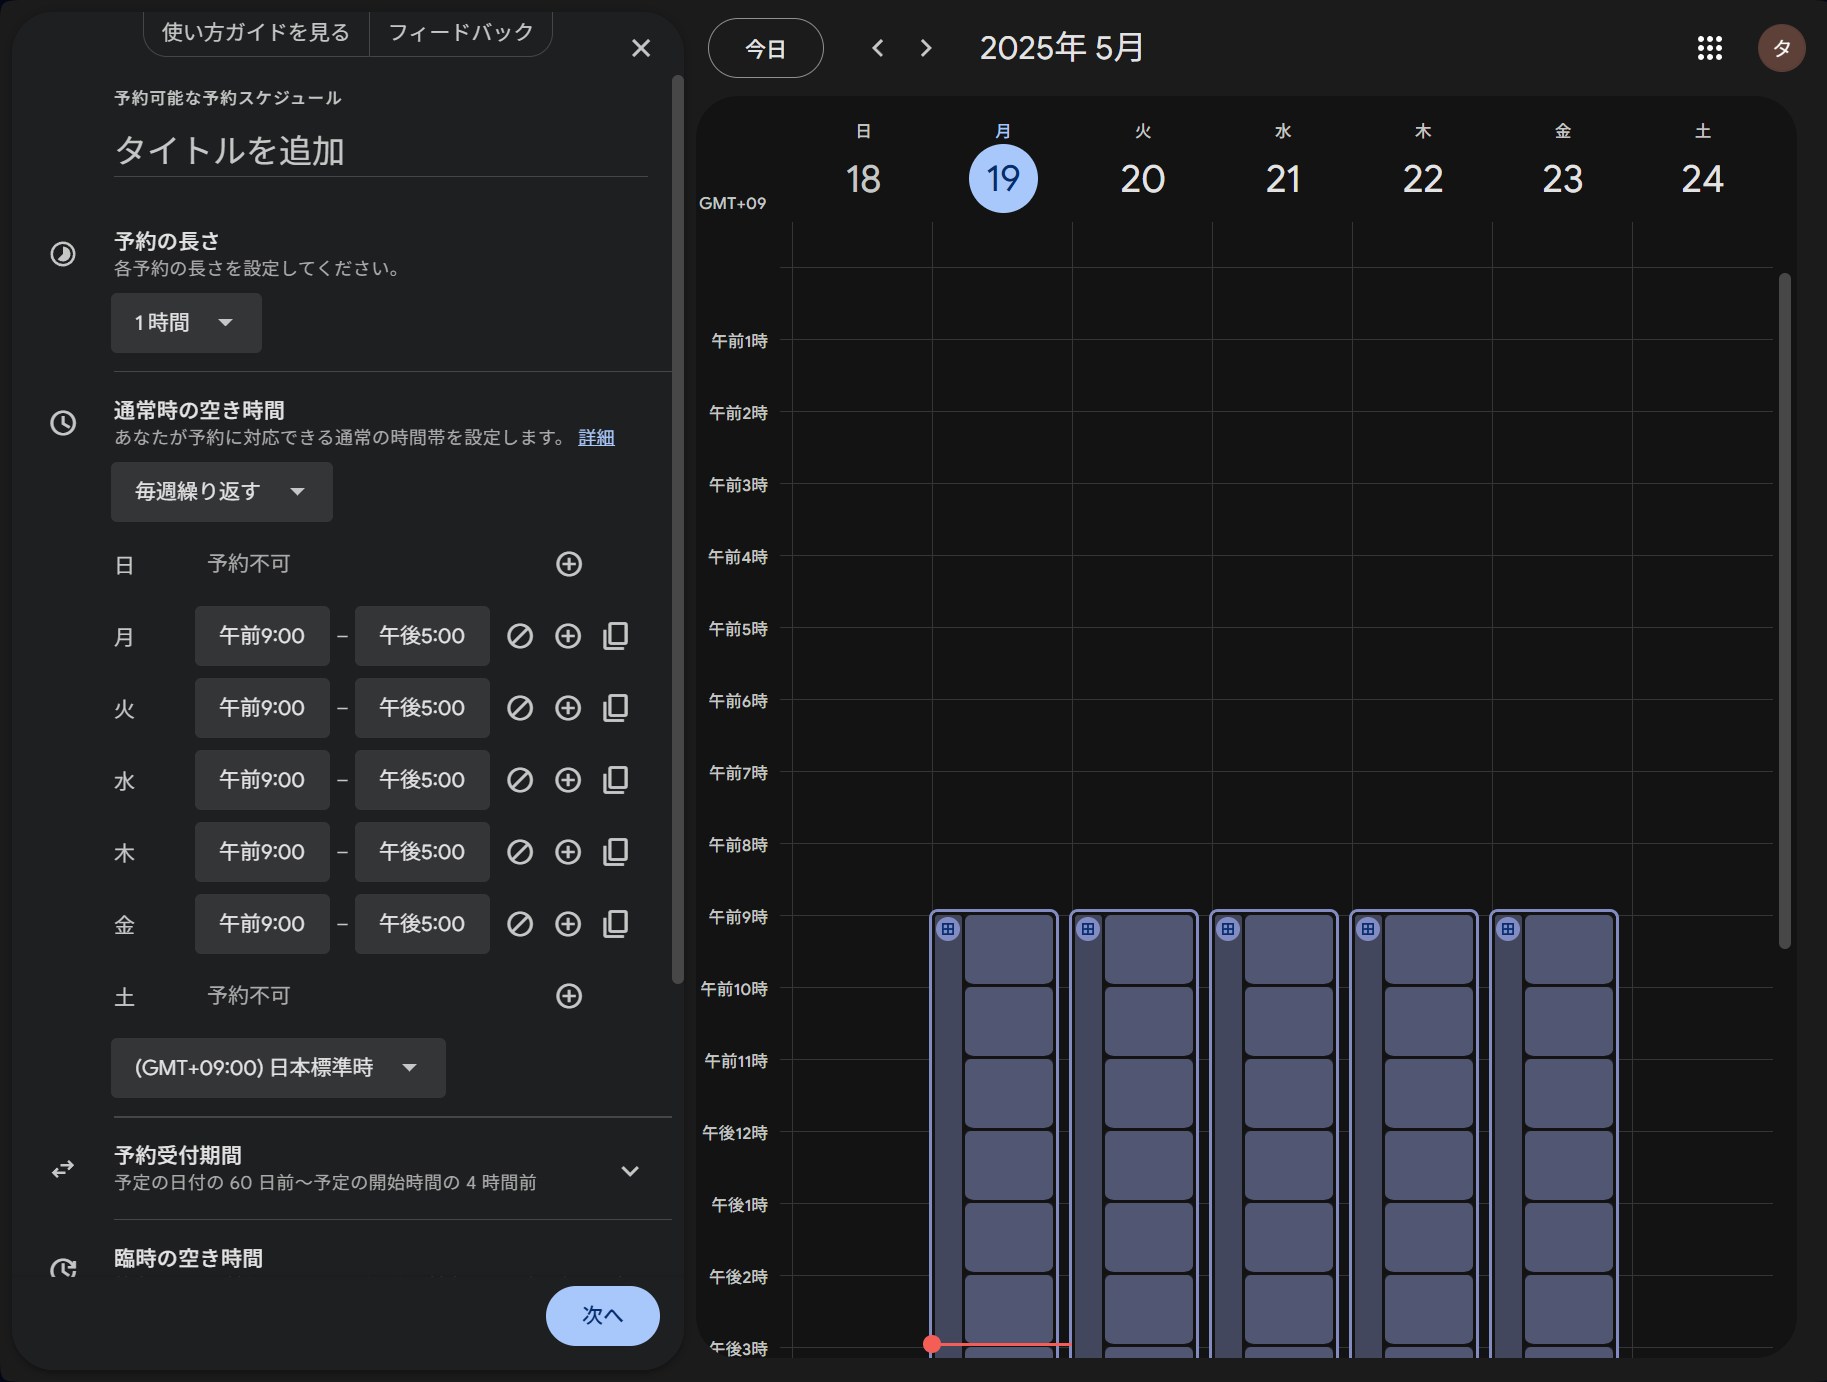The image size is (1827, 1382).
Task: Click the フィードバック button
Action: pyautogui.click(x=461, y=33)
